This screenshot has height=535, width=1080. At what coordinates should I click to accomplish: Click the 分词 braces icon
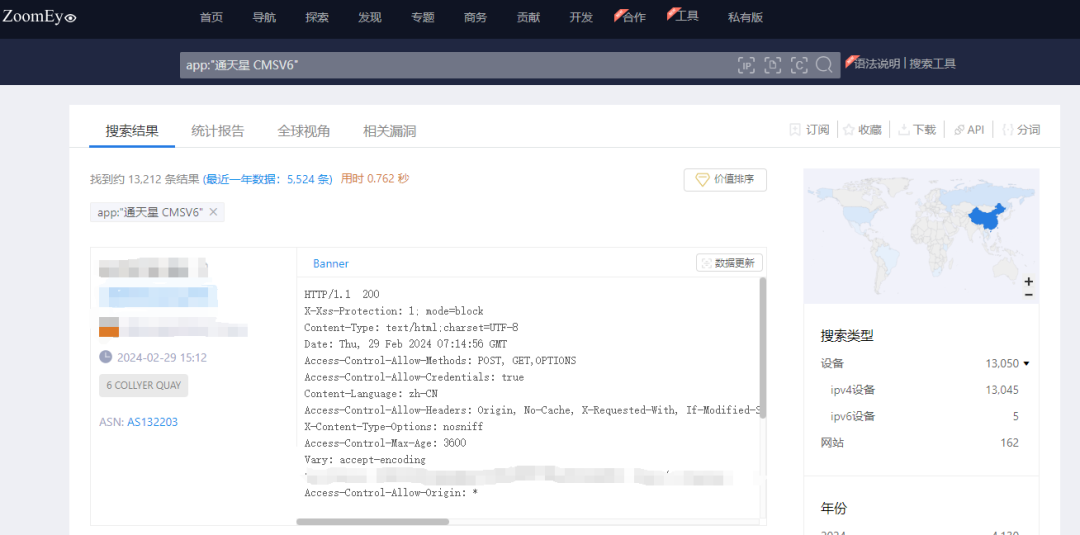(1008, 129)
